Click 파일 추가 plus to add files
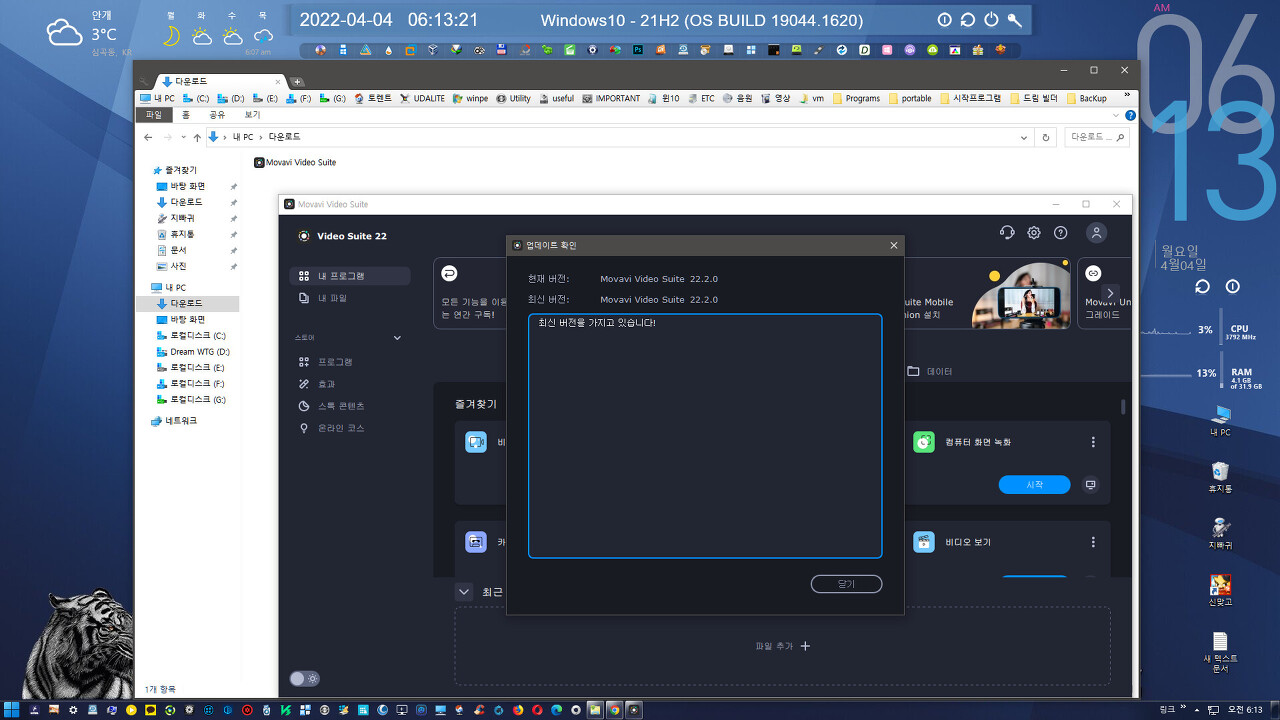The width and height of the screenshot is (1280, 720). 783,646
